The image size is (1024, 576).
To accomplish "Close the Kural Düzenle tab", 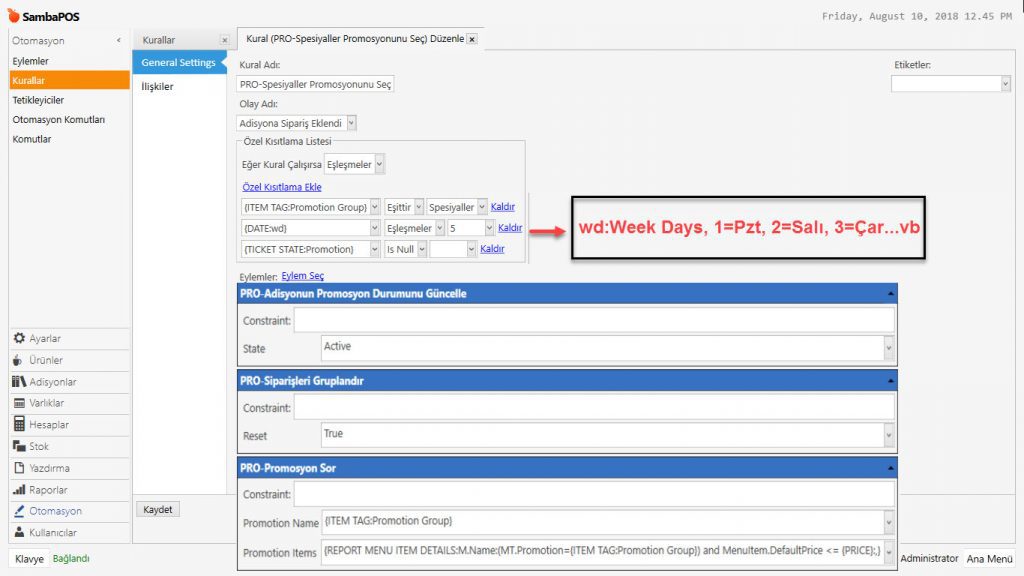I will tap(472, 39).
